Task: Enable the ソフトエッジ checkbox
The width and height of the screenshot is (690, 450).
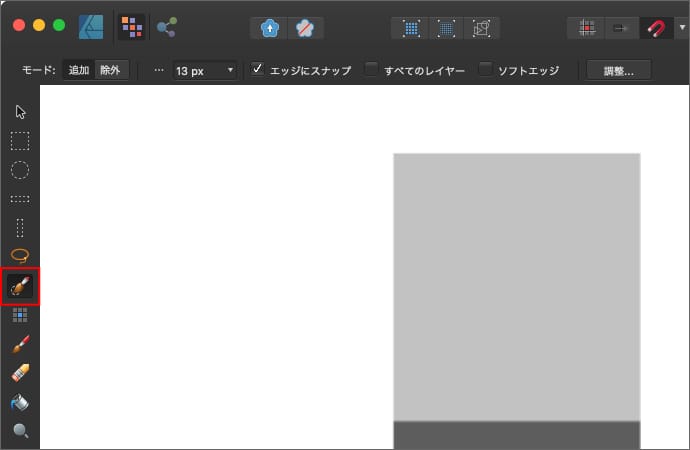Action: (485, 70)
